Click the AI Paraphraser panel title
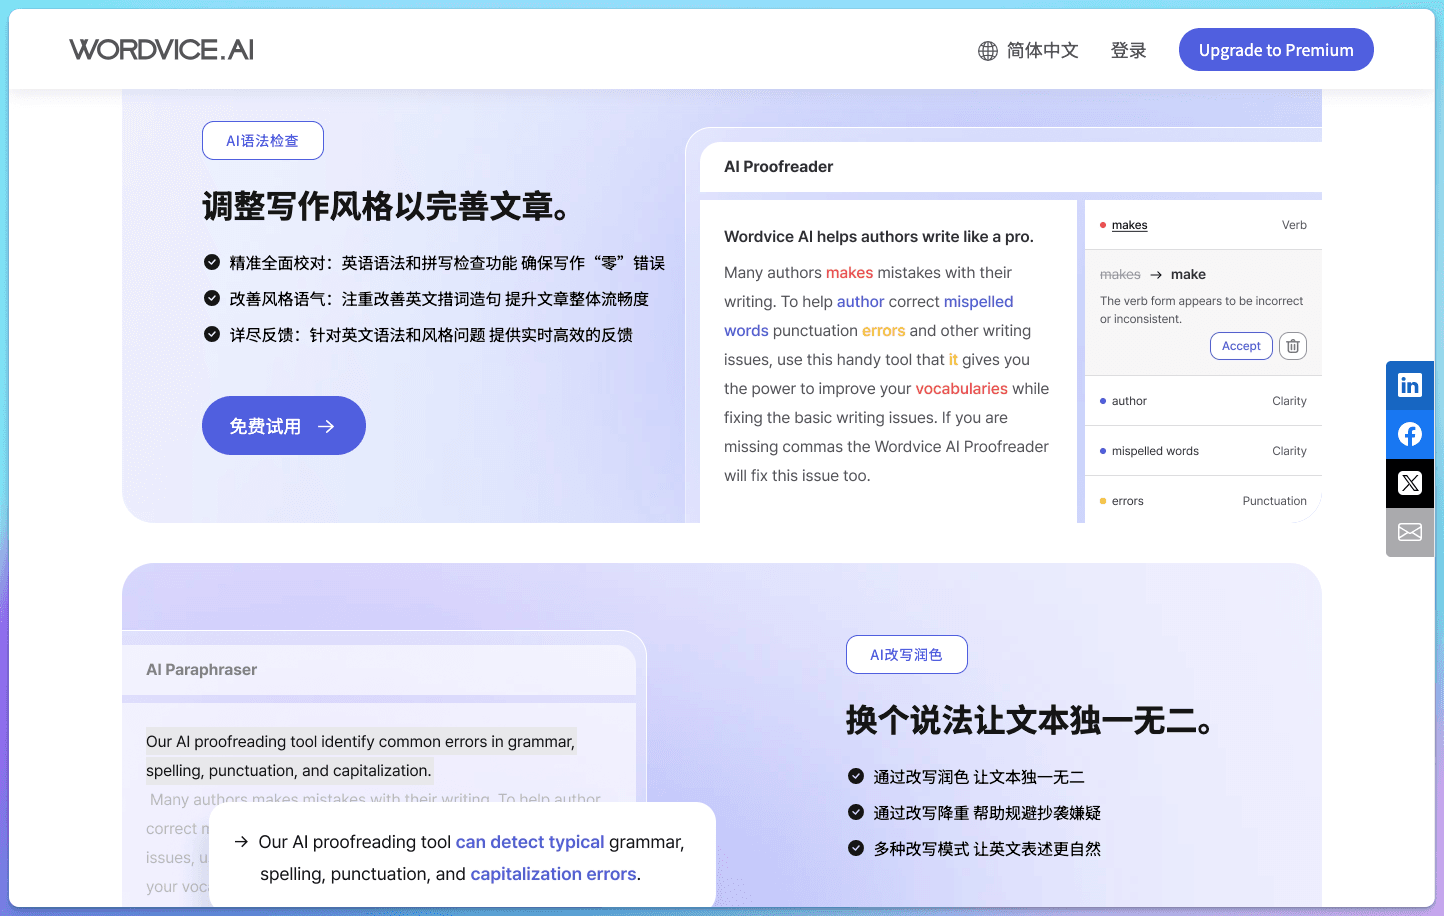Image resolution: width=1444 pixels, height=916 pixels. 202,670
